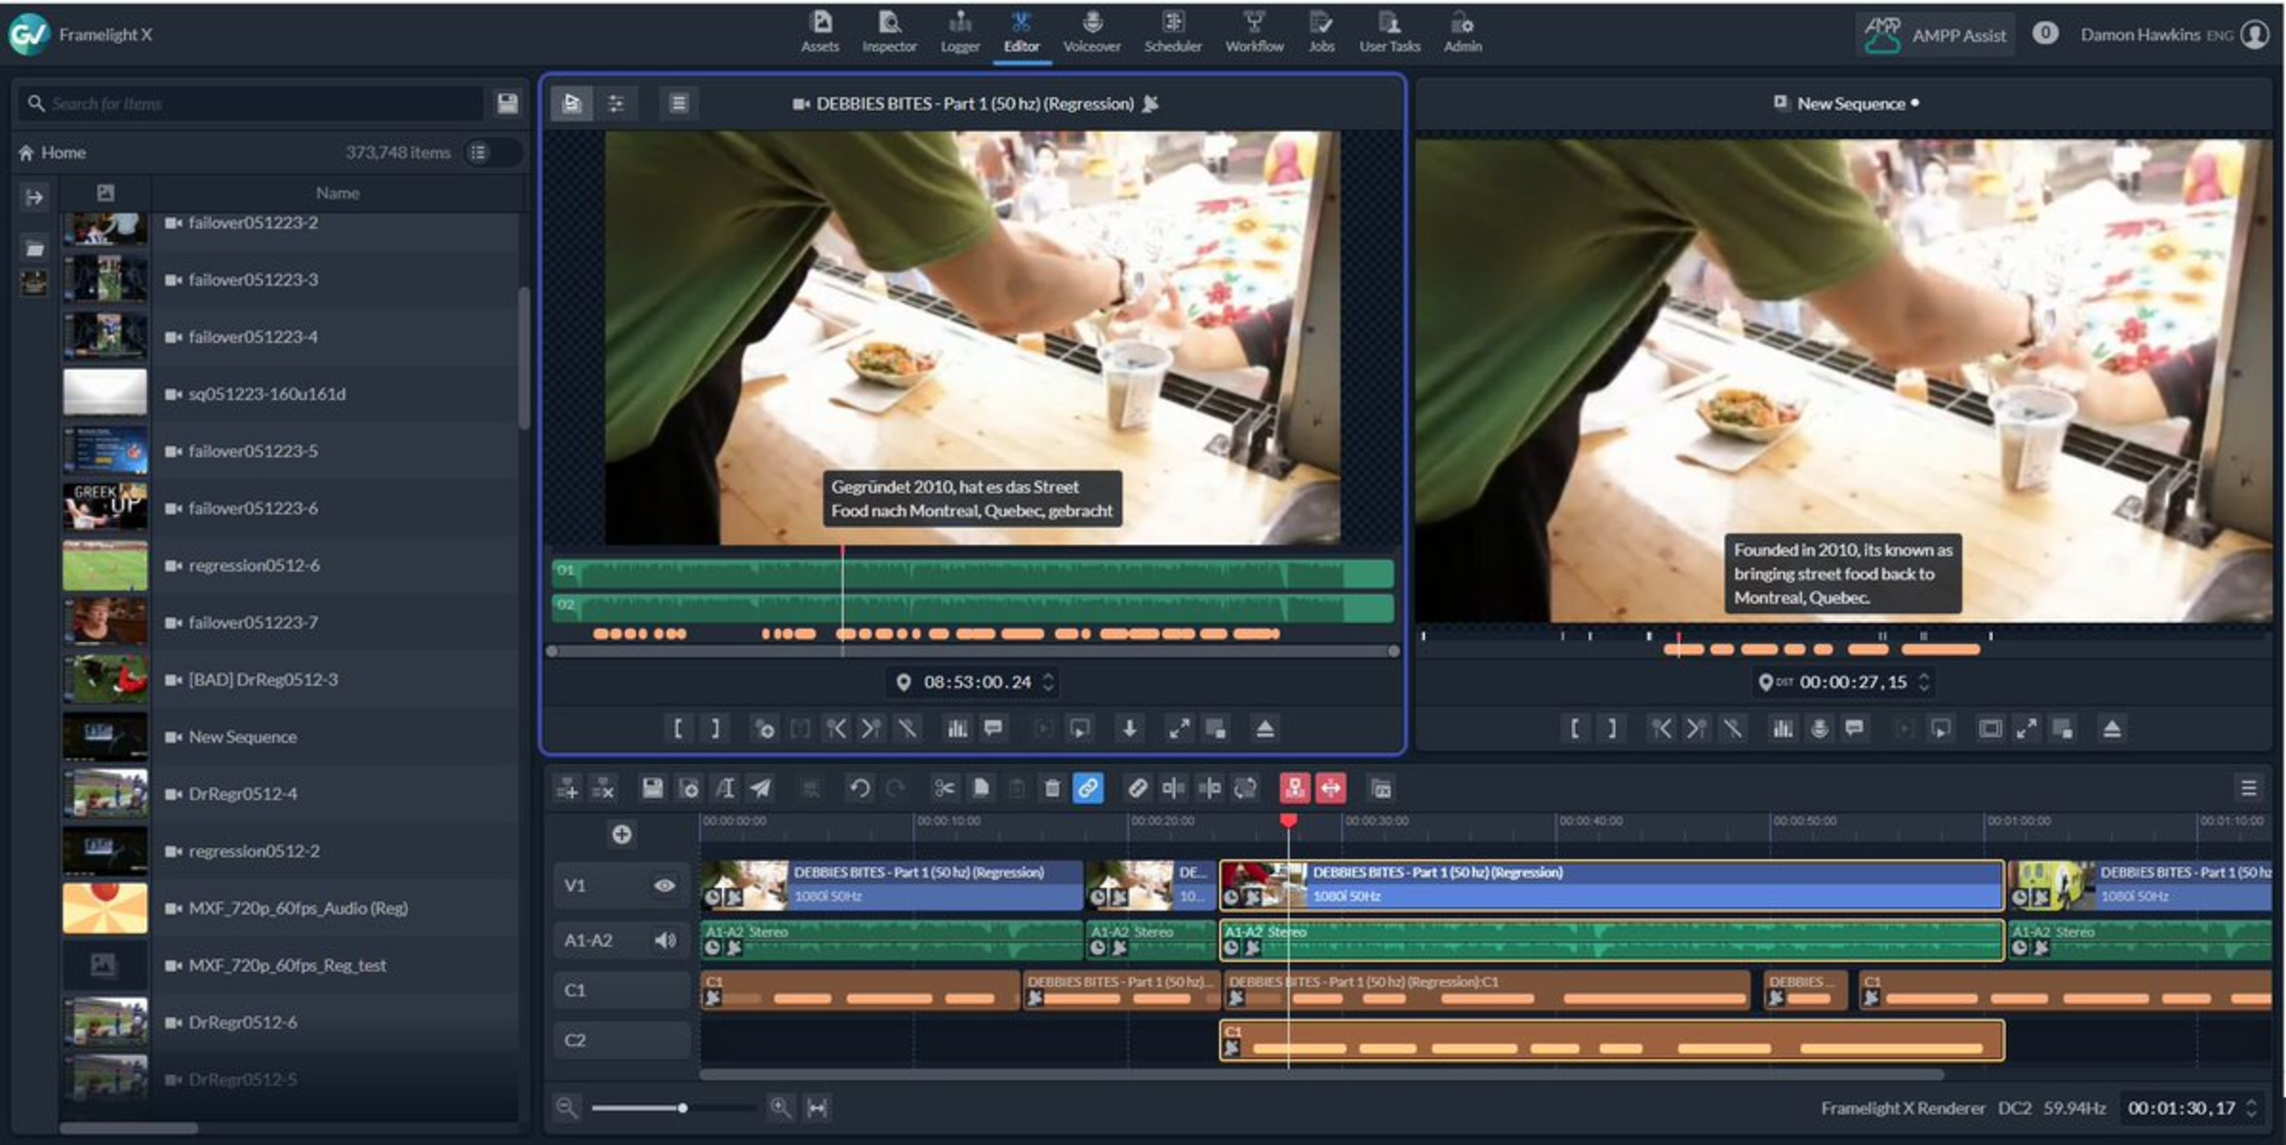Screen dimensions: 2286x1145
Task: Toggle the blue link clips button
Action: (1088, 789)
